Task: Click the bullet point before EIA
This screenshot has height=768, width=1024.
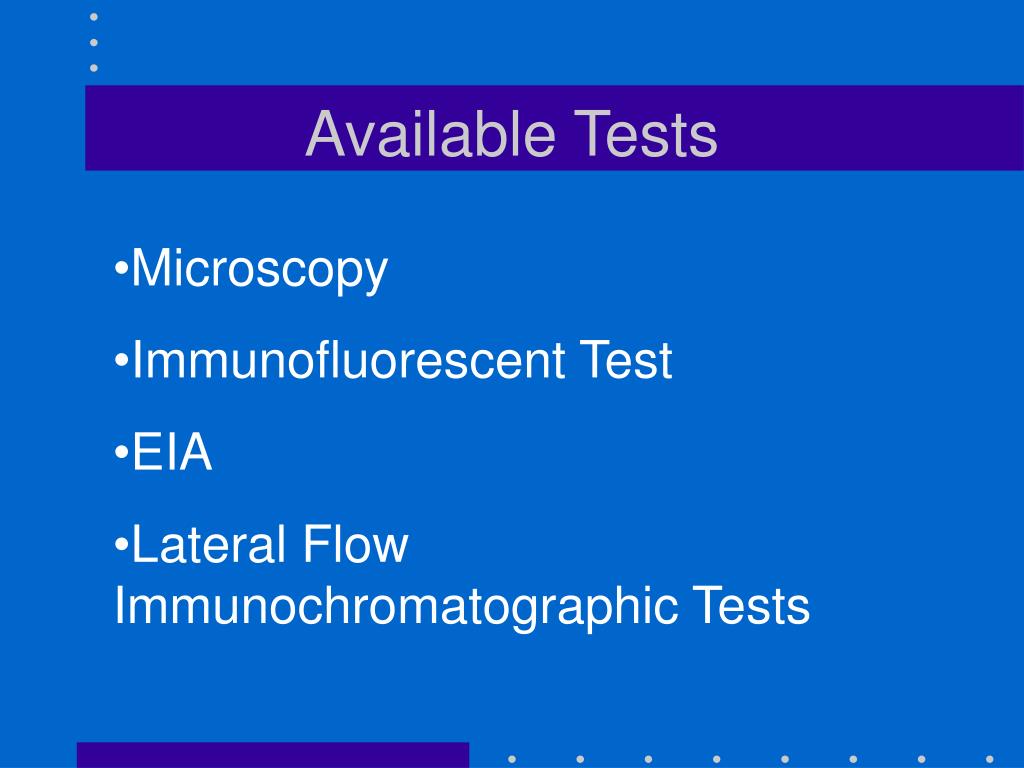Action: pos(121,451)
